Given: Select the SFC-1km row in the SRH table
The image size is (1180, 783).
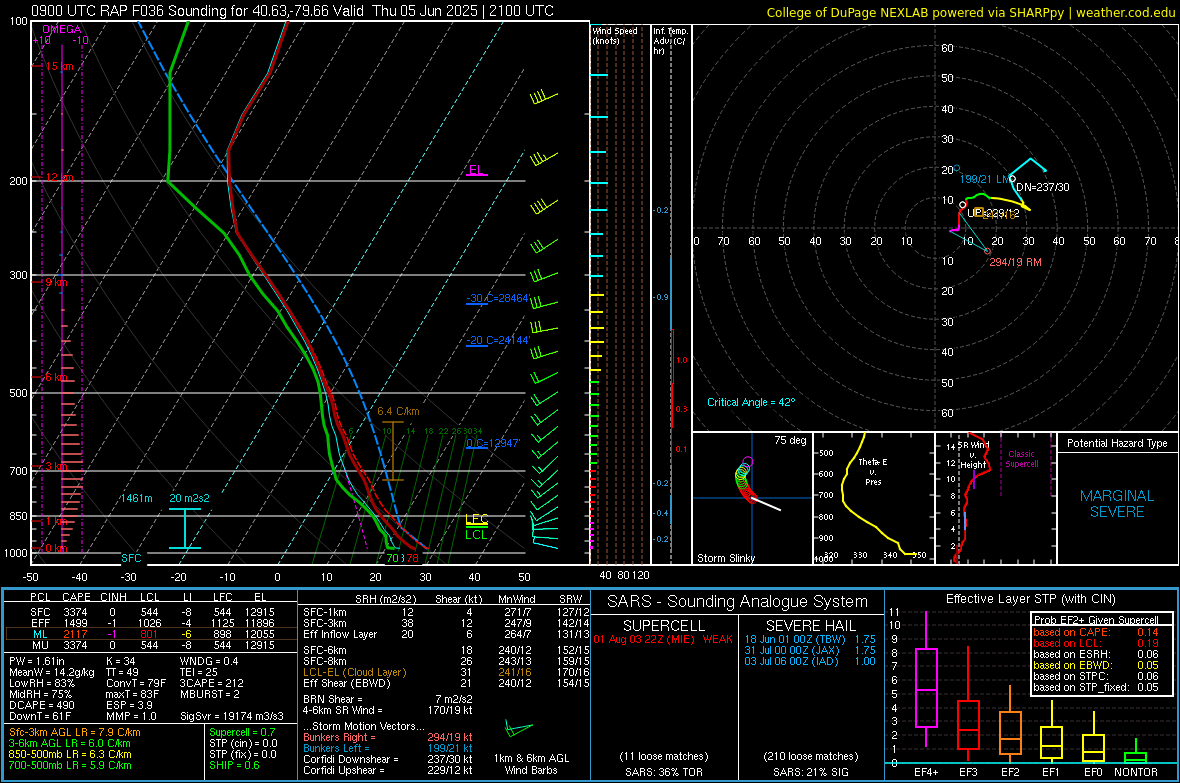Looking at the screenshot, I should click(x=446, y=612).
